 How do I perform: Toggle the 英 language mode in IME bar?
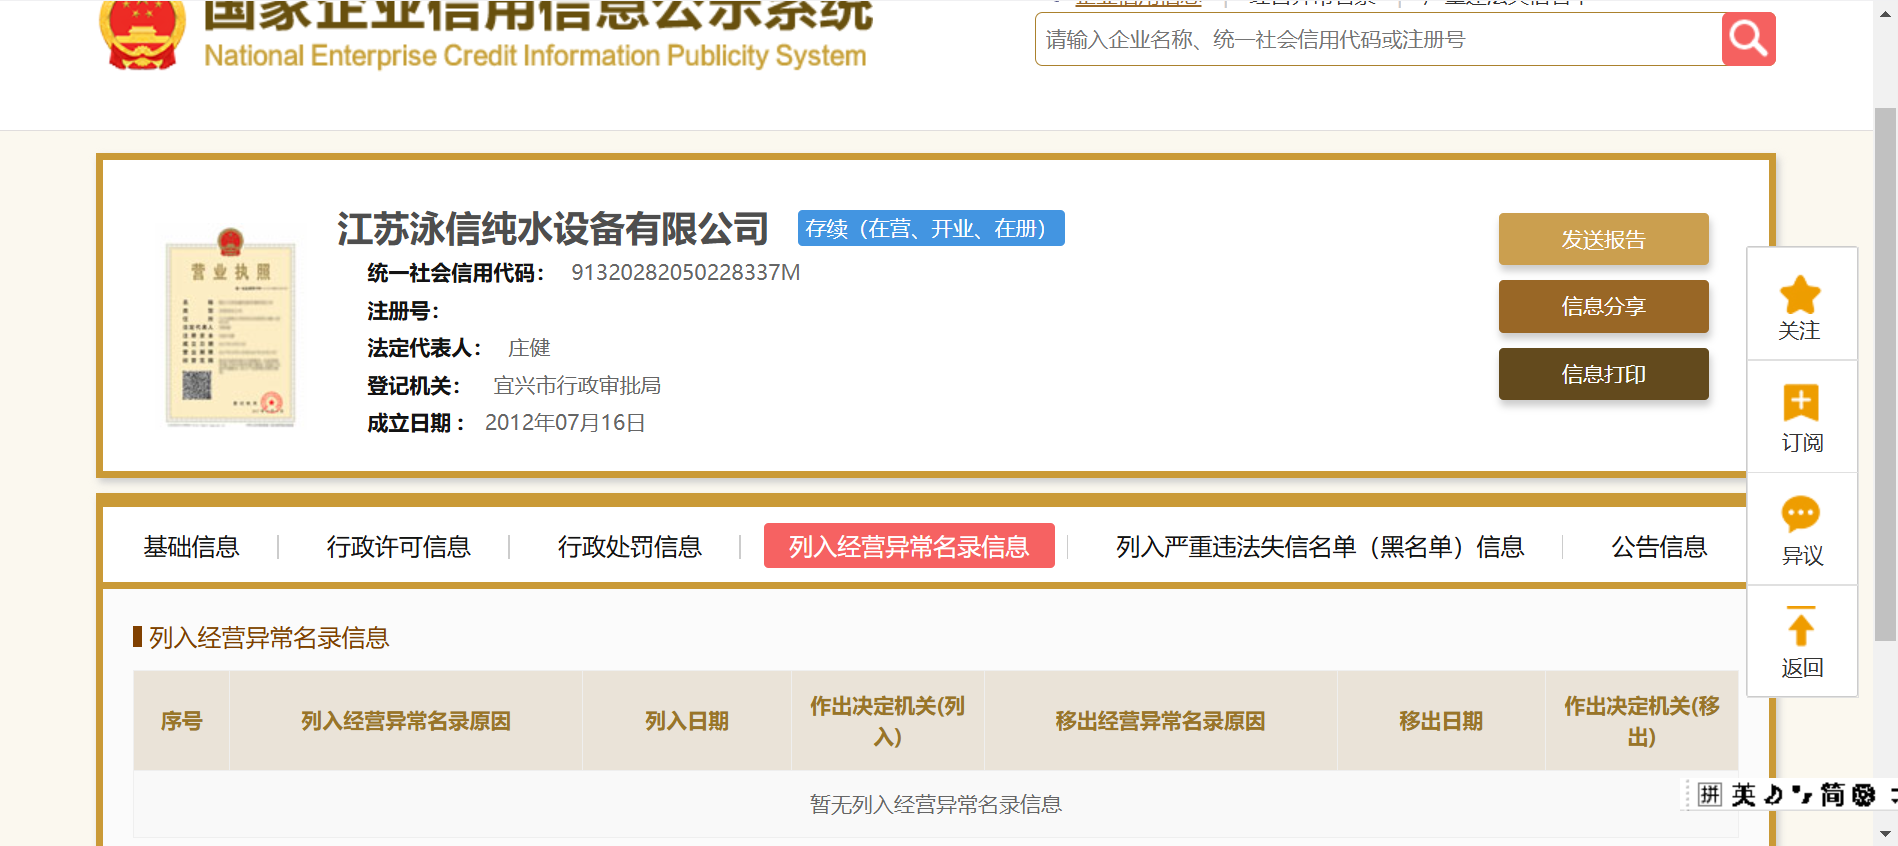coord(1743,795)
